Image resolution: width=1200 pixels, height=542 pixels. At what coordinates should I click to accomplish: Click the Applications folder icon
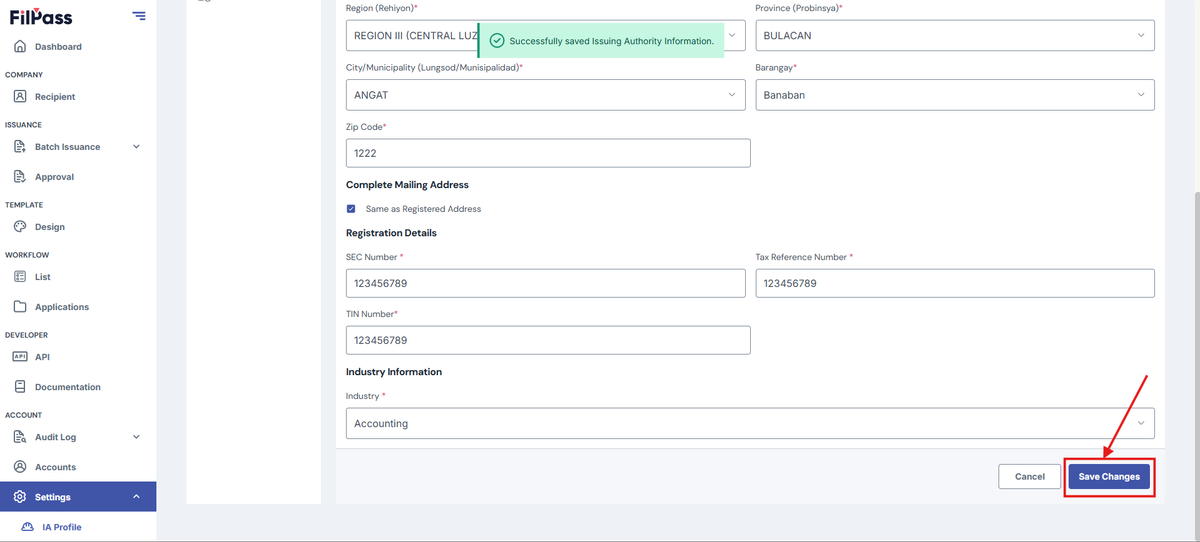[x=20, y=307]
